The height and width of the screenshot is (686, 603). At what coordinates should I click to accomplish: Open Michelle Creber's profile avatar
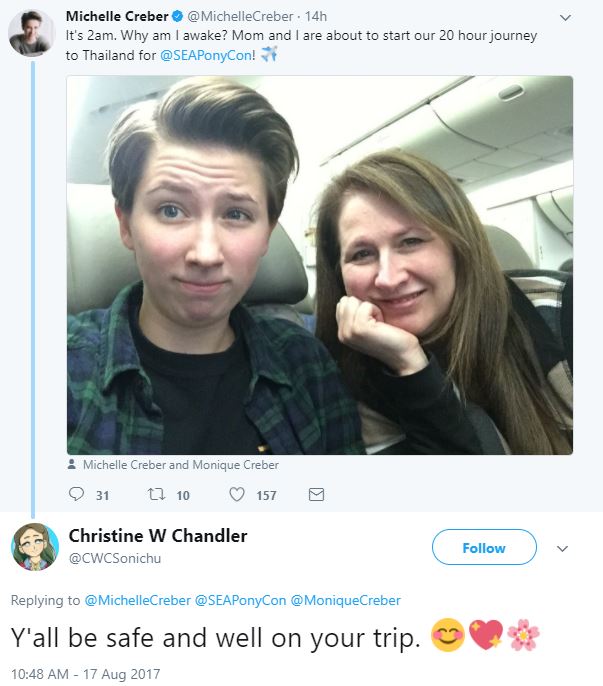pyautogui.click(x=31, y=33)
